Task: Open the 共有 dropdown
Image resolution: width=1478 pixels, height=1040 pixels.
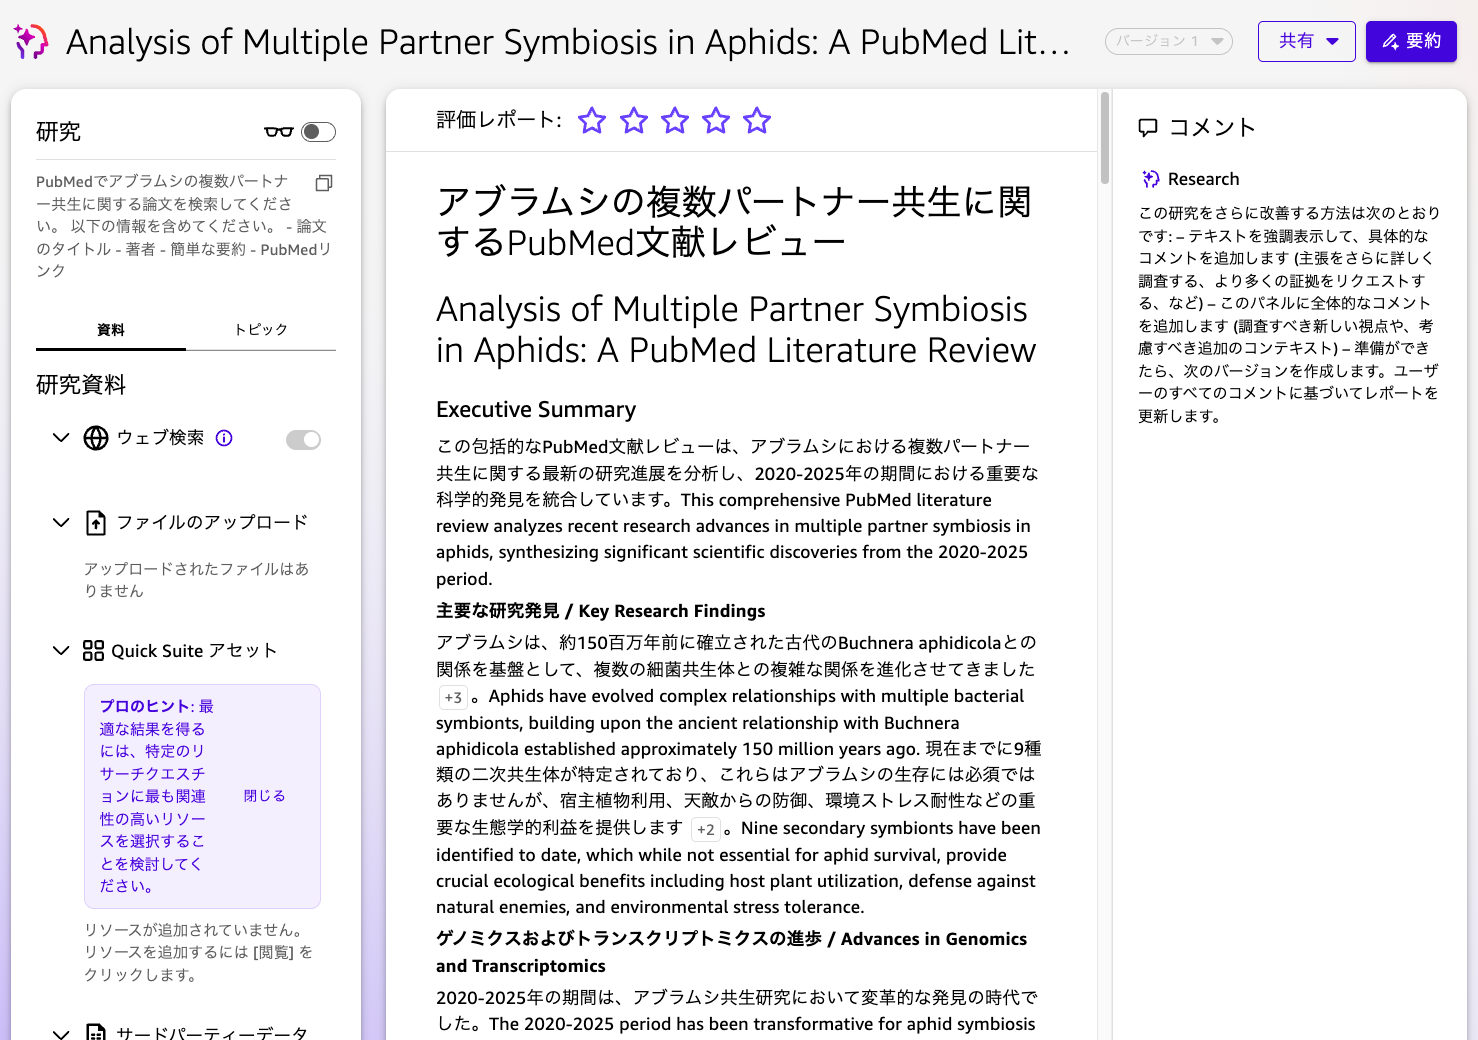Action: (1306, 41)
